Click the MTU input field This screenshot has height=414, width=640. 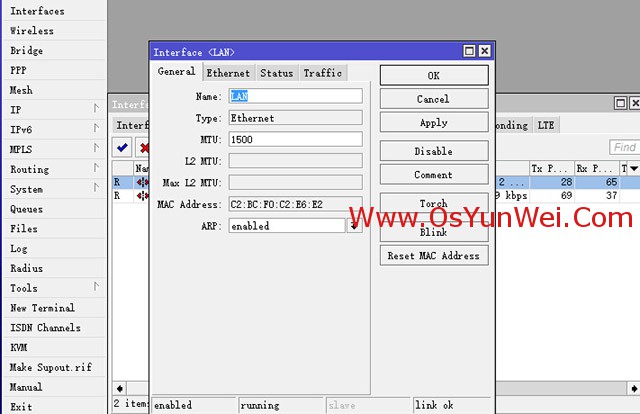click(x=295, y=139)
